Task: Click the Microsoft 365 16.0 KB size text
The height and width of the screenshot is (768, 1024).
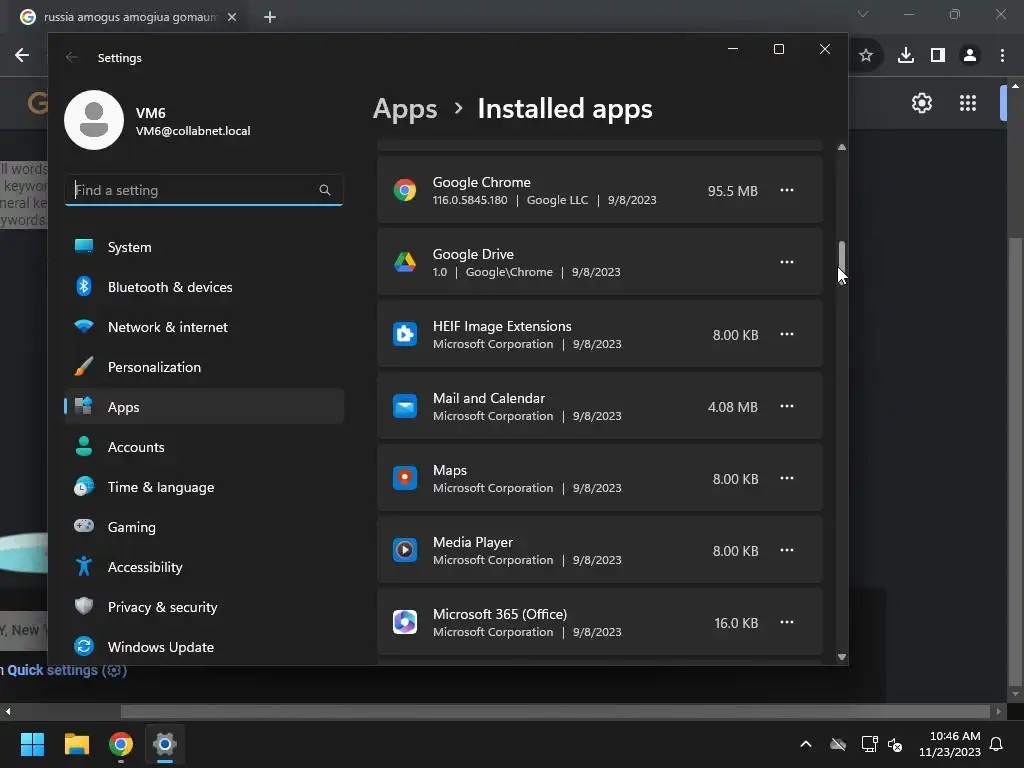Action: coord(736,623)
